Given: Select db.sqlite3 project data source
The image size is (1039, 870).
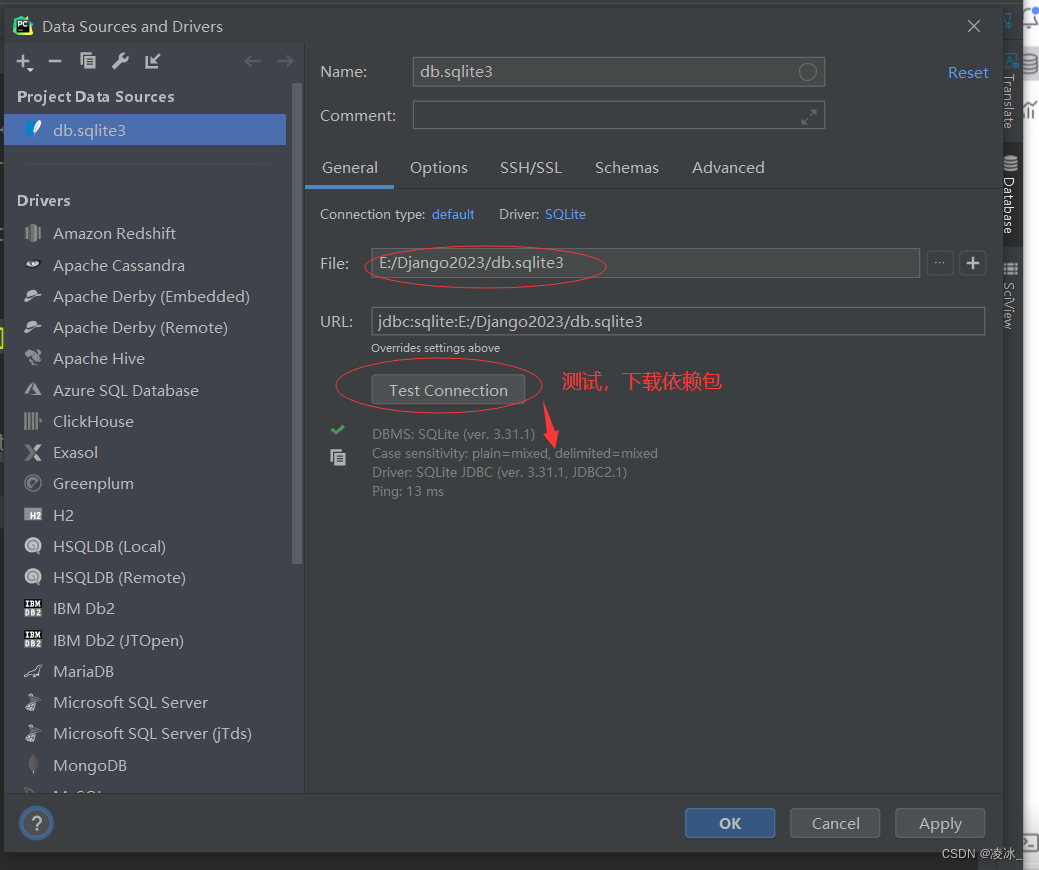Looking at the screenshot, I should click(x=145, y=130).
